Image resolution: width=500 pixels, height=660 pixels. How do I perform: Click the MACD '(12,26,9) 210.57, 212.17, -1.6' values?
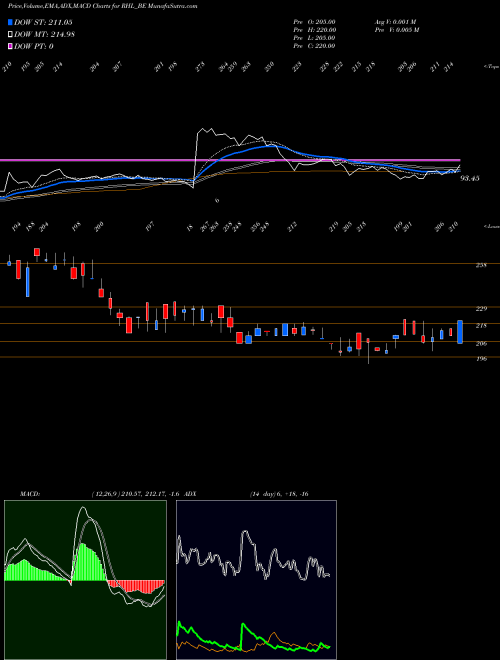point(136,494)
